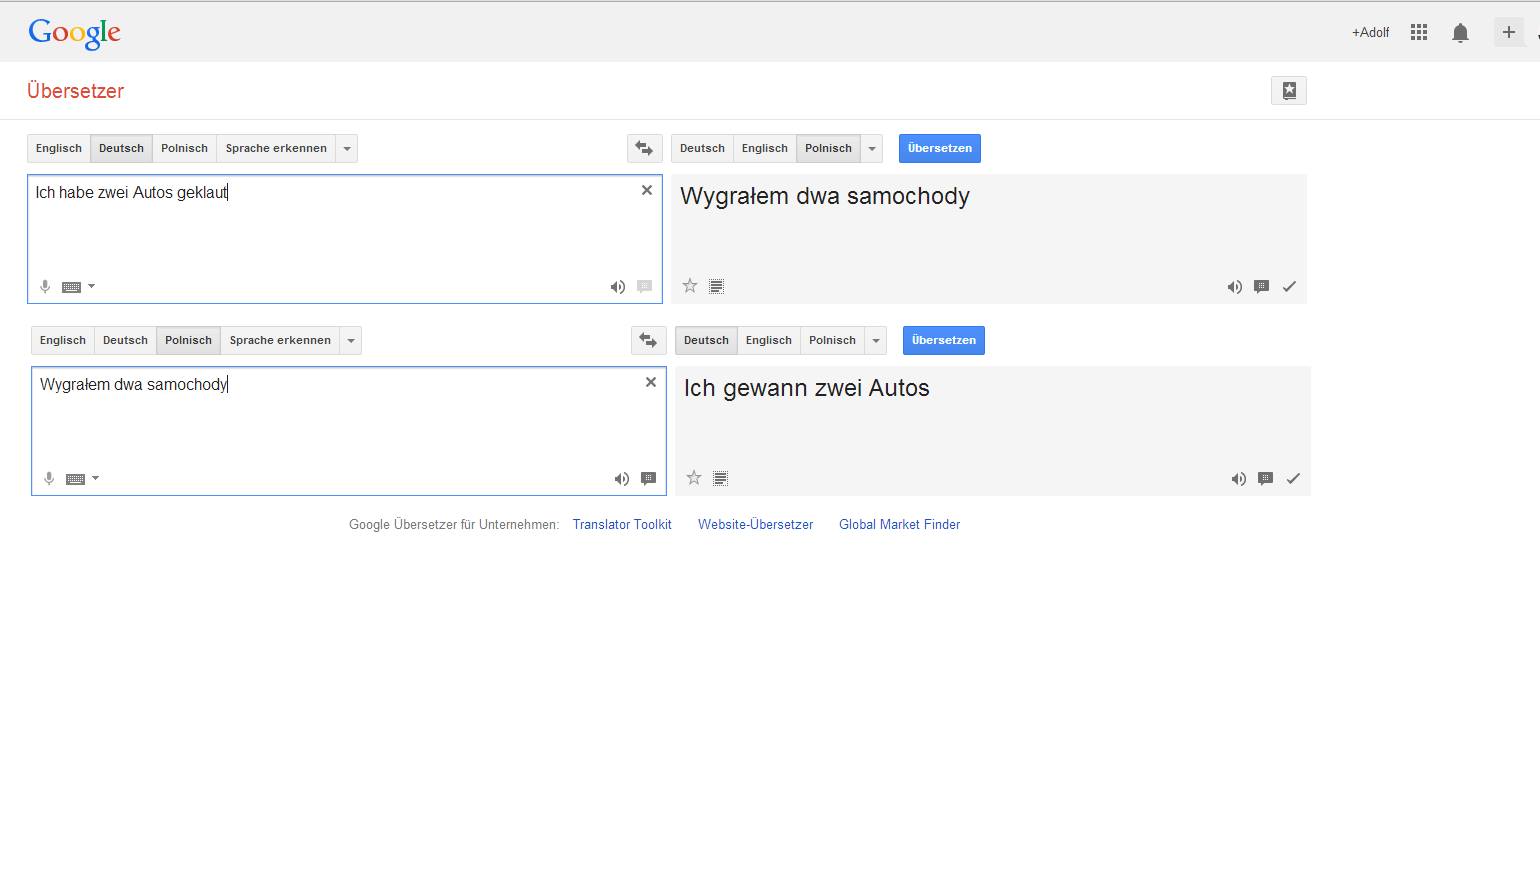Show examples for the German translation result
This screenshot has height=883, width=1540.
(1266, 479)
